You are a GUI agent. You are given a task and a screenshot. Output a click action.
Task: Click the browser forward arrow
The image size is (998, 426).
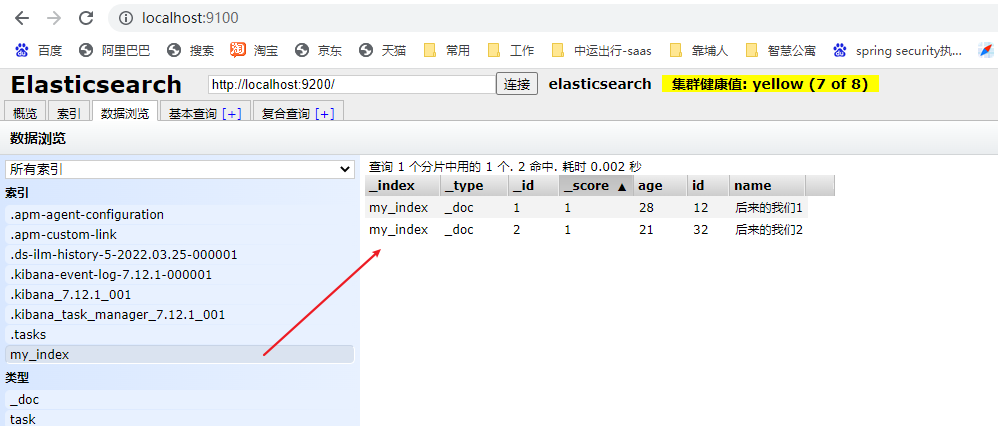click(x=54, y=18)
